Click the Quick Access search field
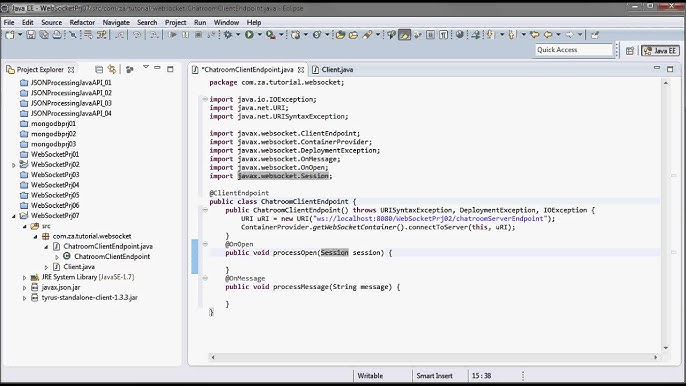The height and width of the screenshot is (386, 686). tap(574, 50)
